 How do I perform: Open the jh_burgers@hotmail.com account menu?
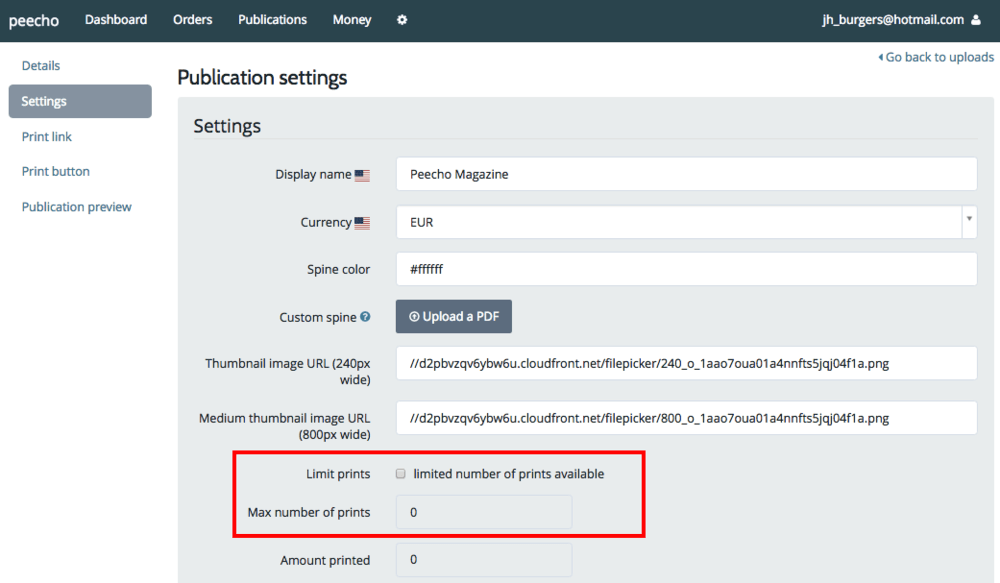coord(893,20)
